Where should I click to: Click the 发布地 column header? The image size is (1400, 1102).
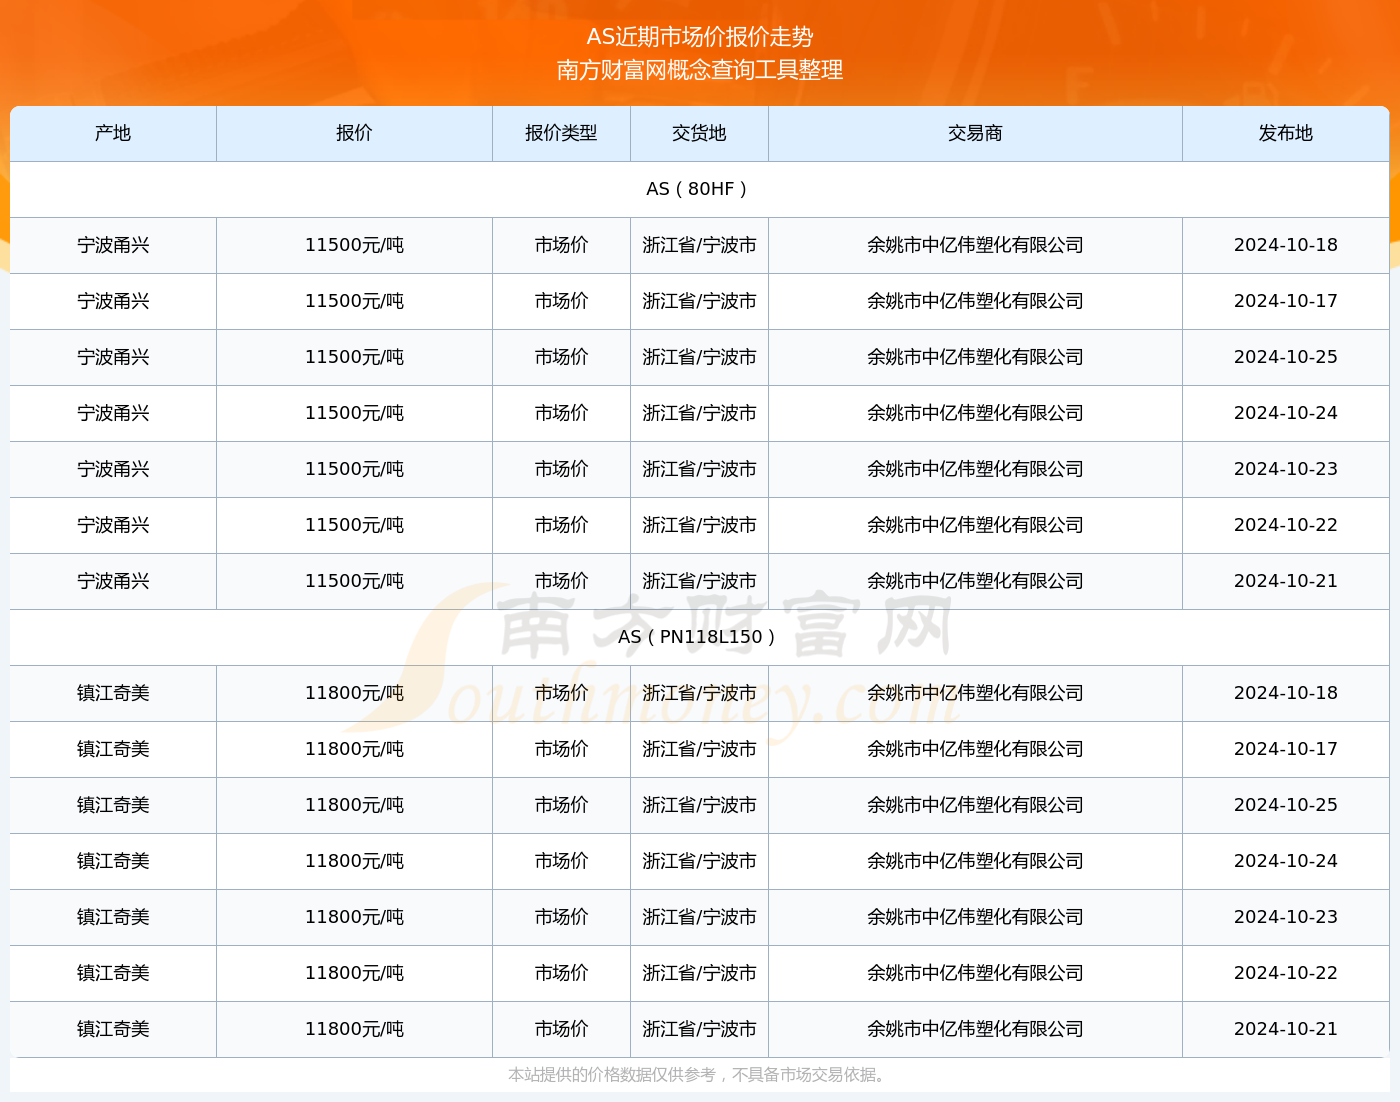click(x=1285, y=133)
